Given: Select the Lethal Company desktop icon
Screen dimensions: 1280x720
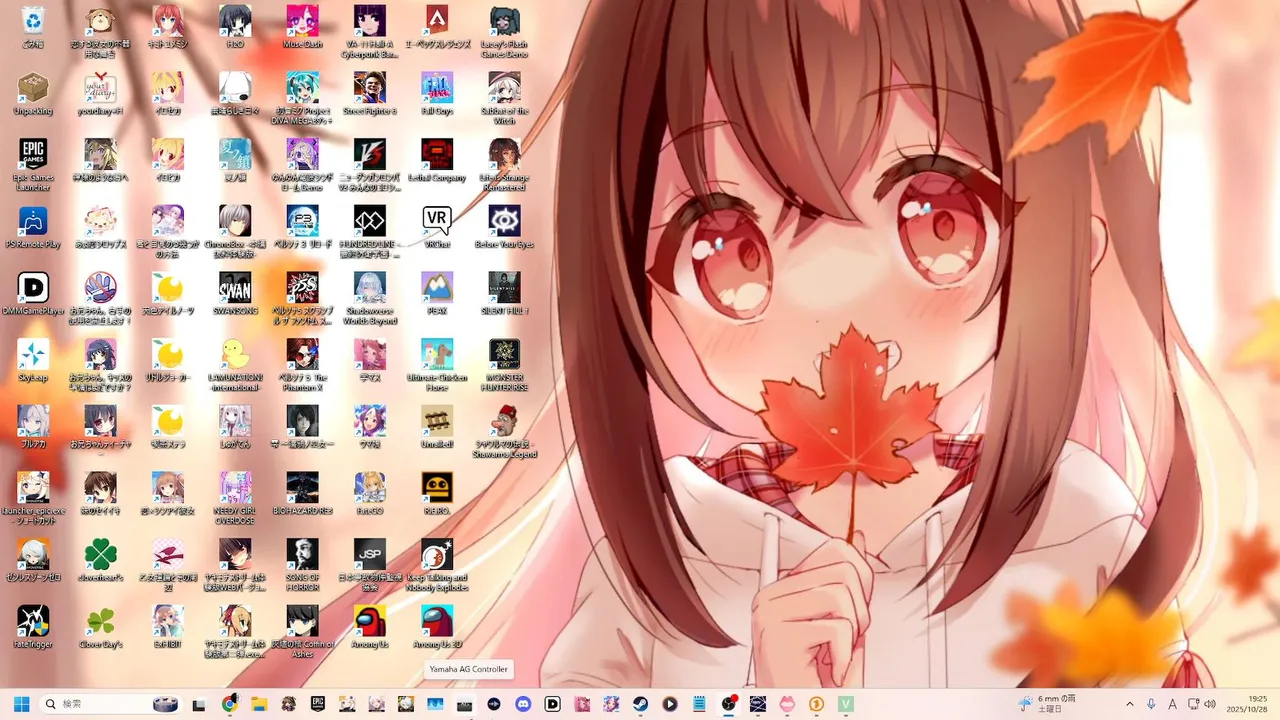Looking at the screenshot, I should point(437,154).
